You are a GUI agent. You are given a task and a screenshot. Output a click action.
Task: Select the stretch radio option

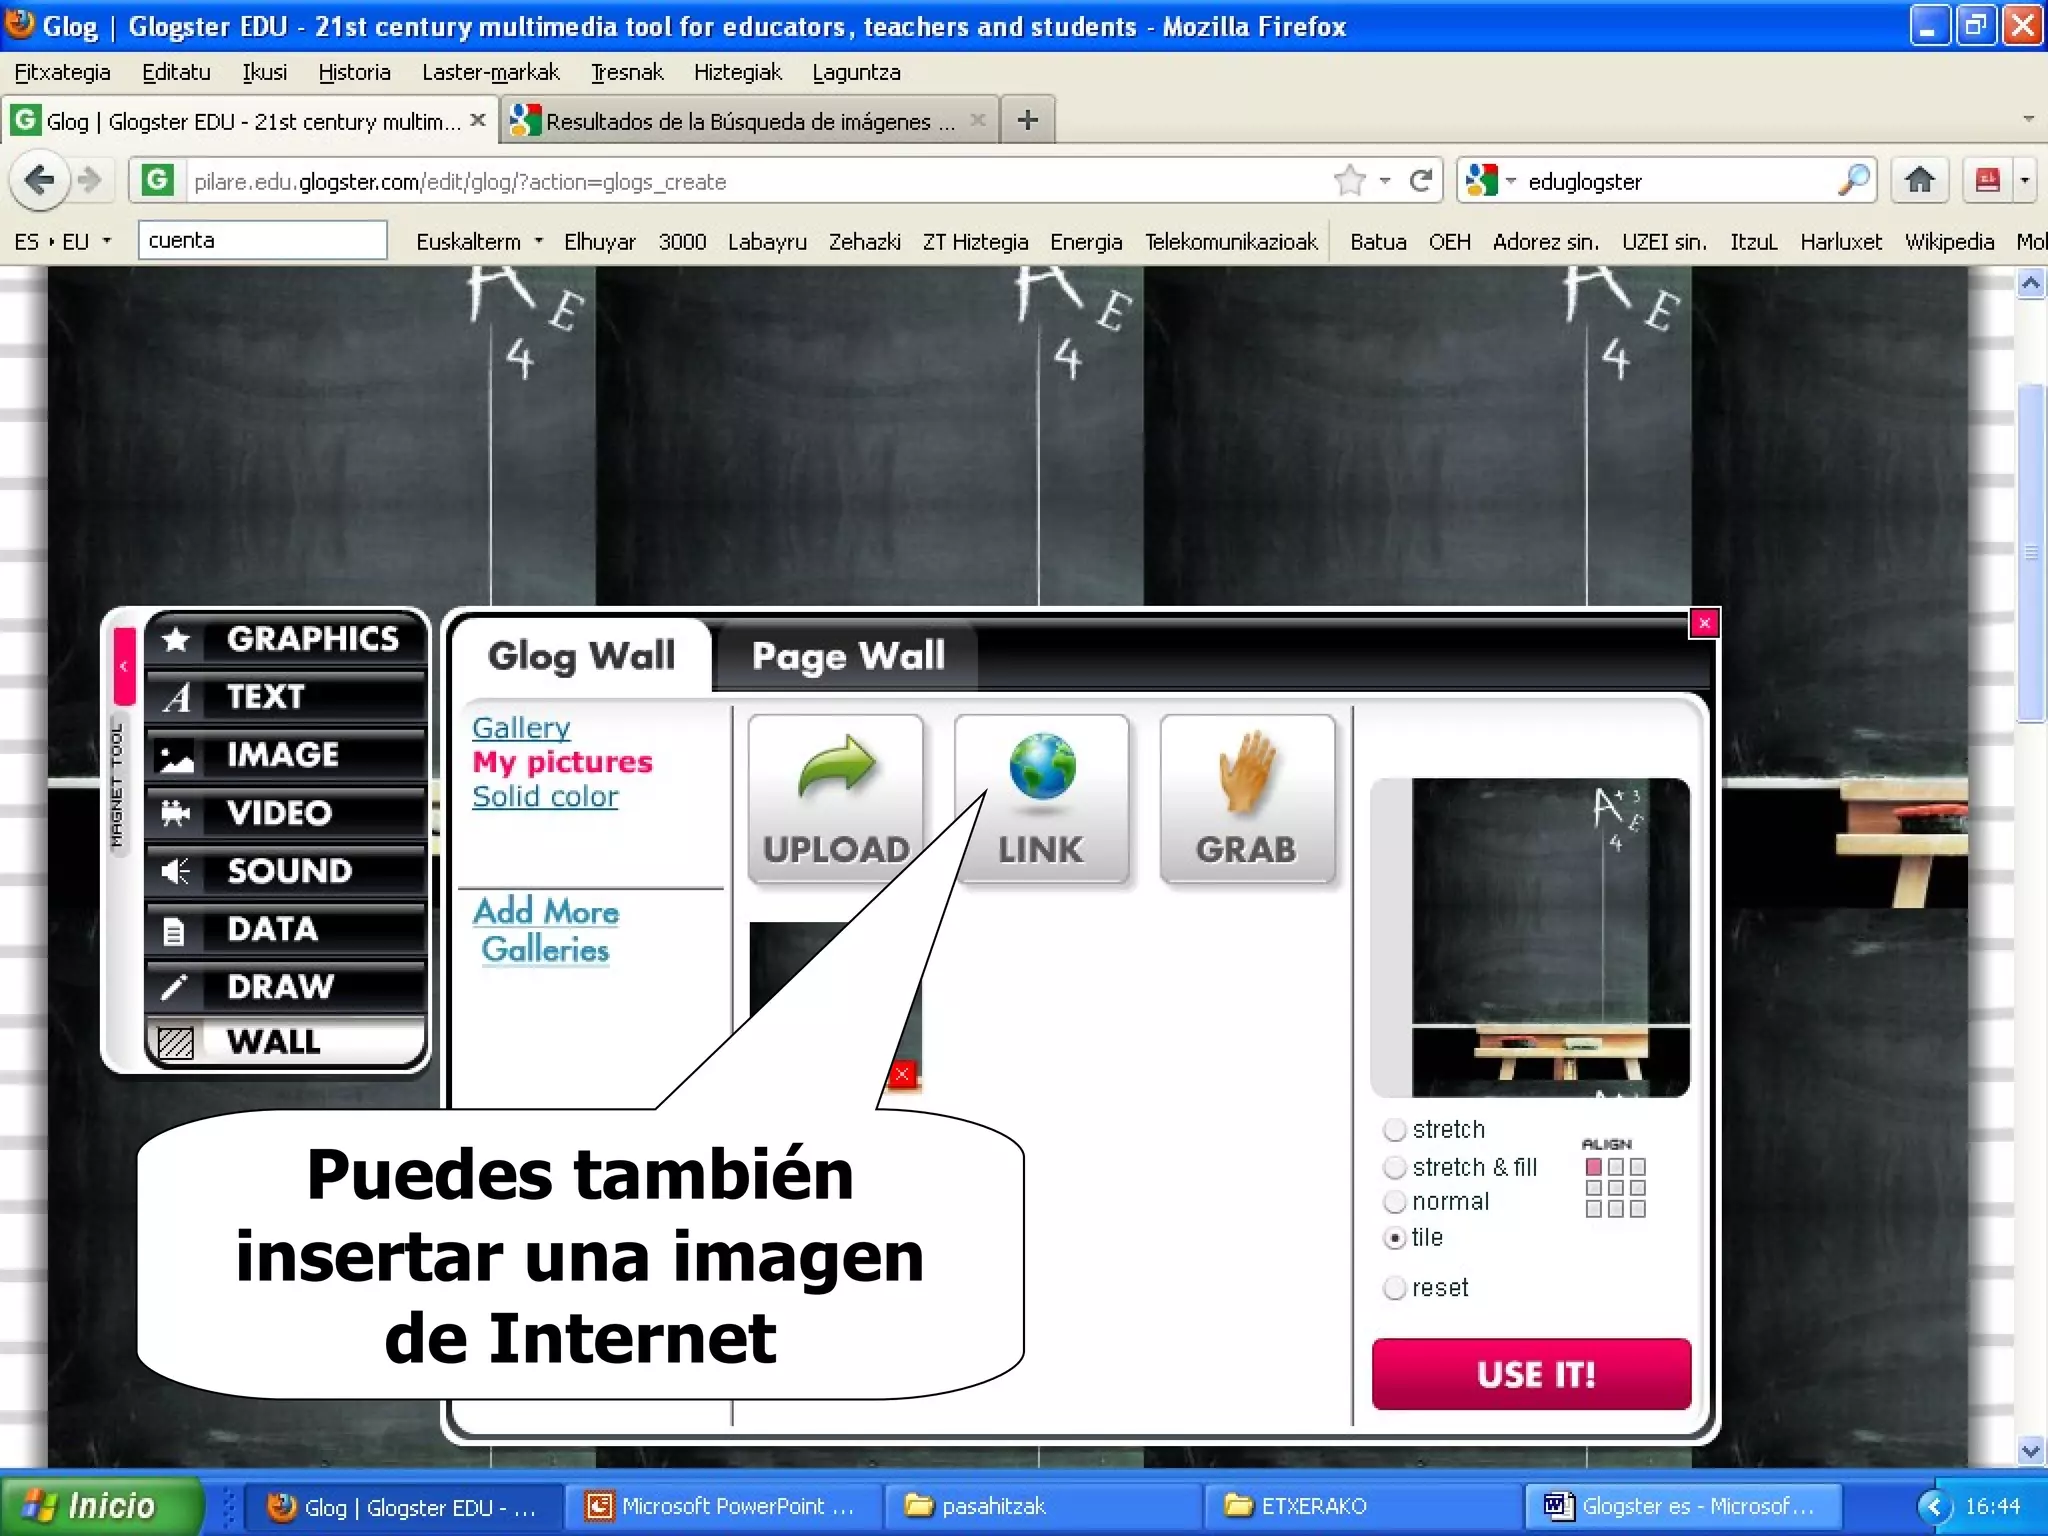(x=1394, y=1130)
